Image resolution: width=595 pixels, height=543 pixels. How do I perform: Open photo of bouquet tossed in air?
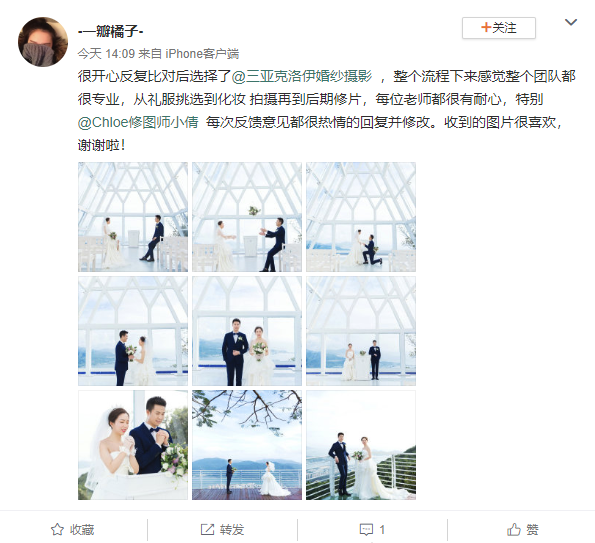tap(247, 217)
